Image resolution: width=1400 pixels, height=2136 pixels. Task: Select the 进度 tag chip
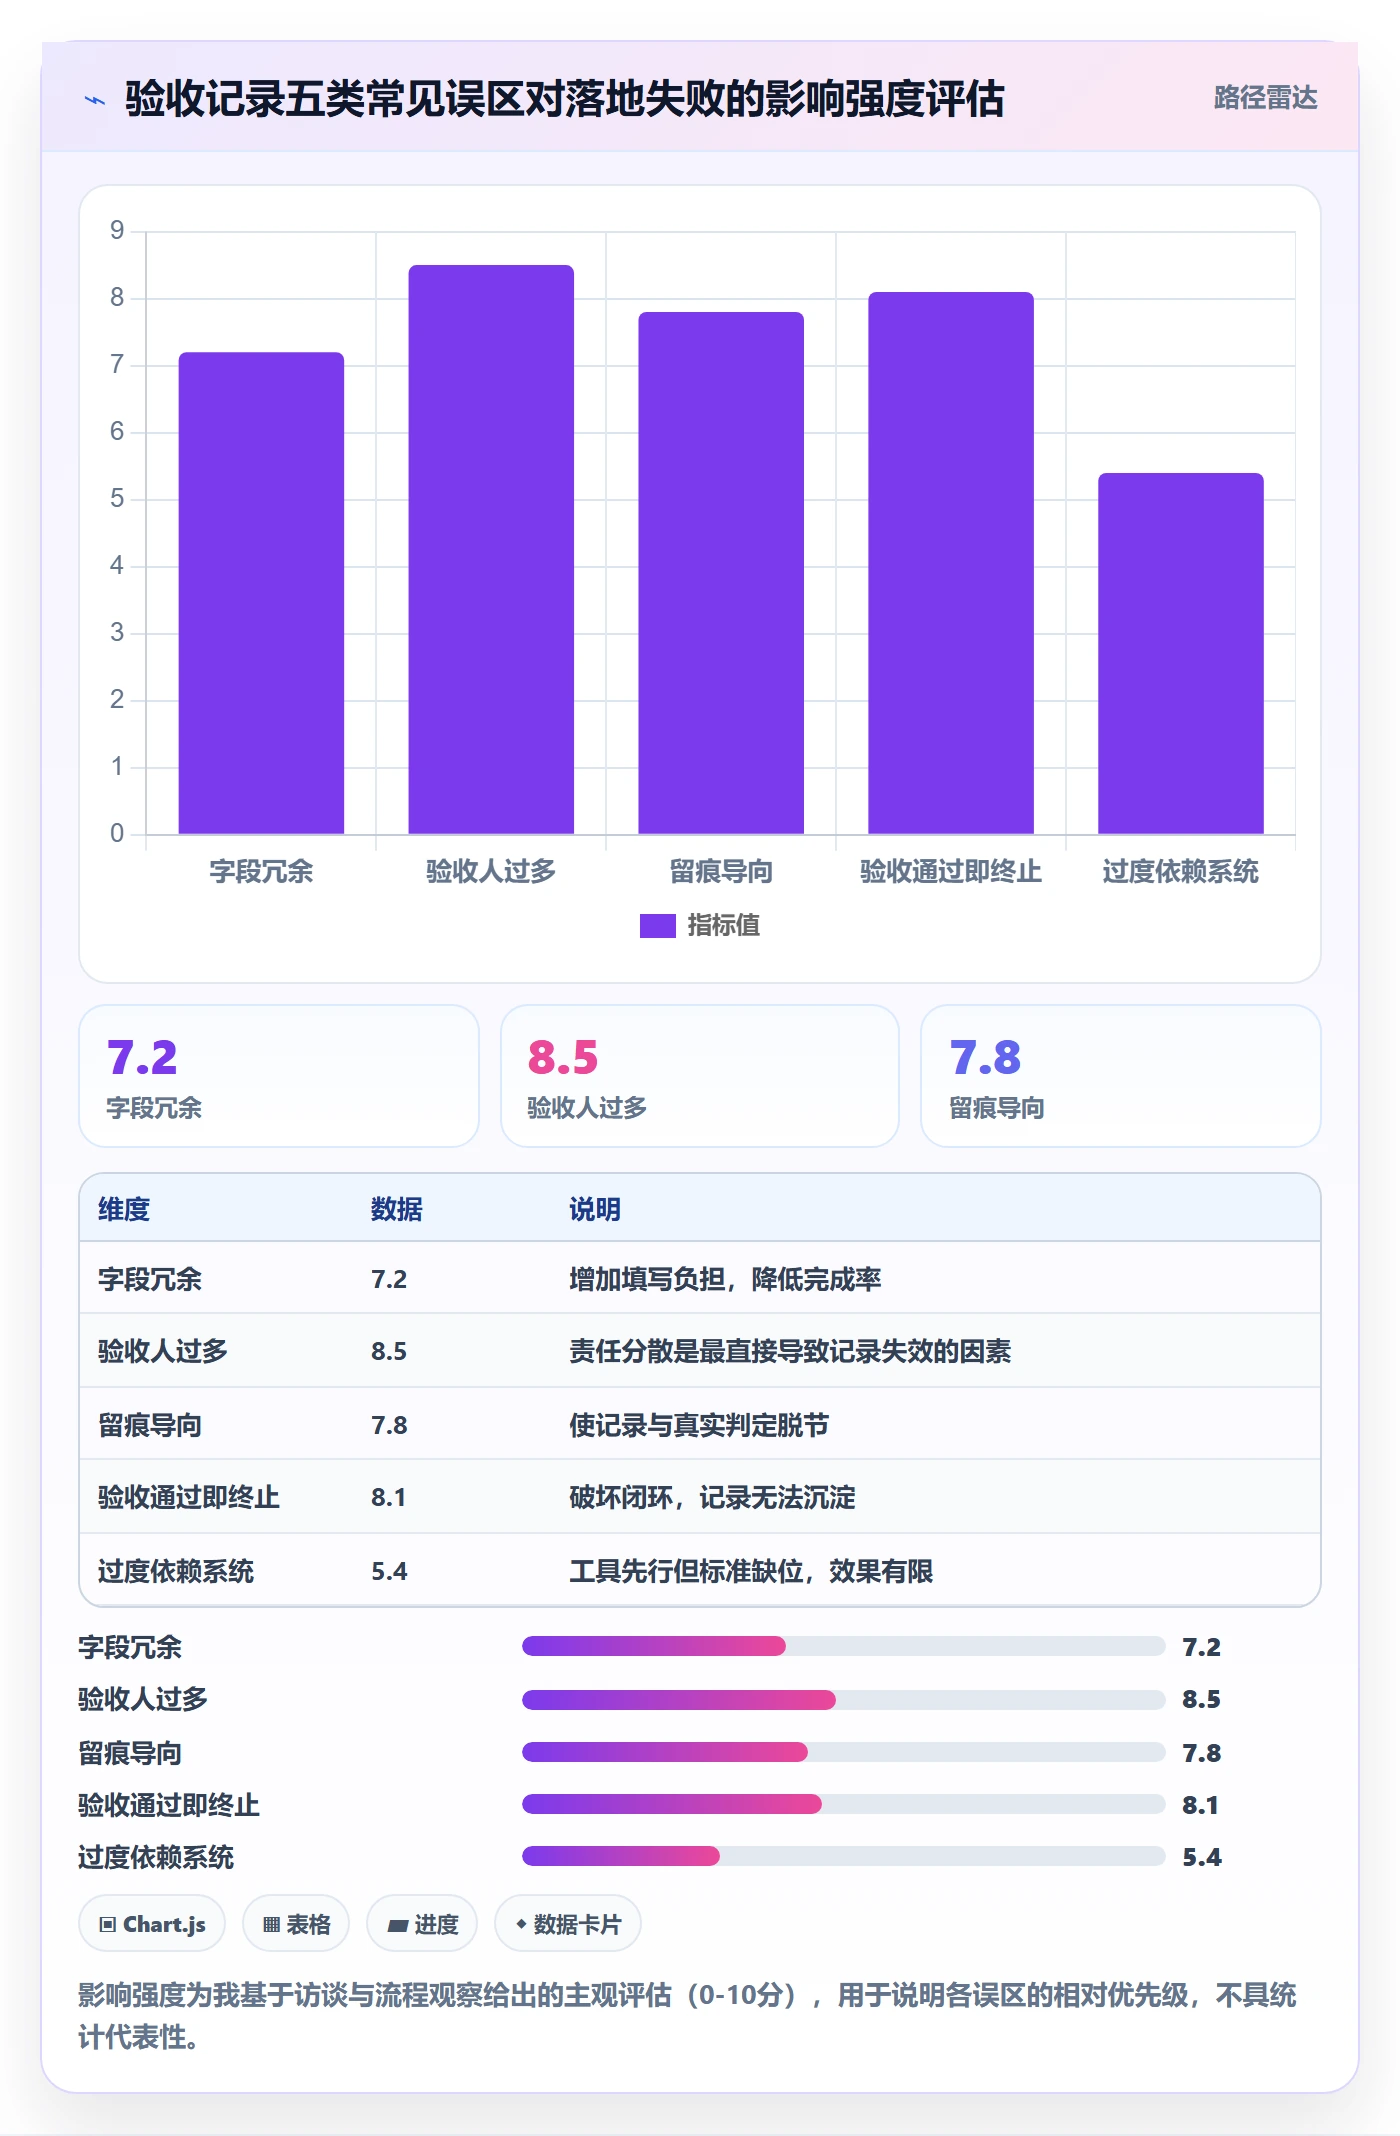pyautogui.click(x=422, y=1924)
